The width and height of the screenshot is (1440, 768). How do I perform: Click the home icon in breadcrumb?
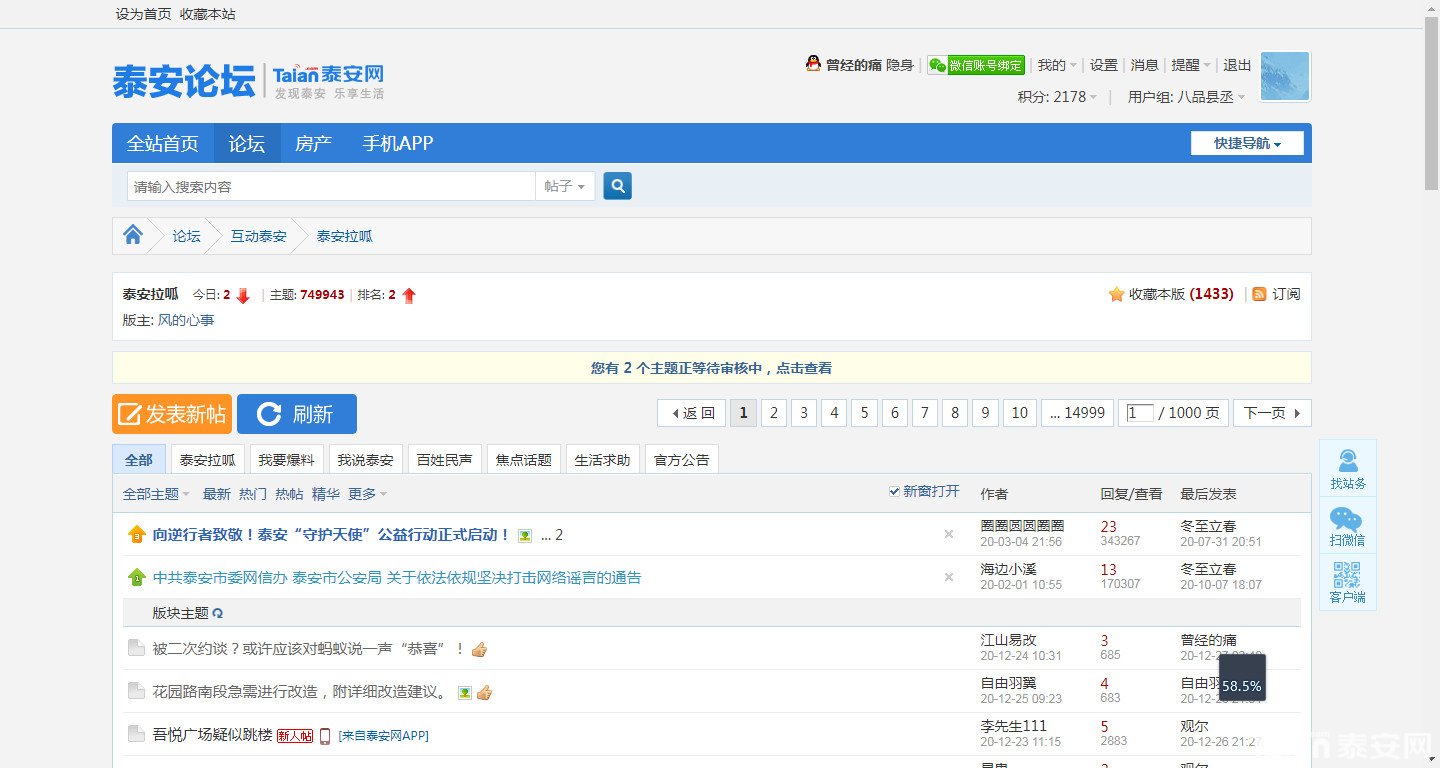click(133, 235)
